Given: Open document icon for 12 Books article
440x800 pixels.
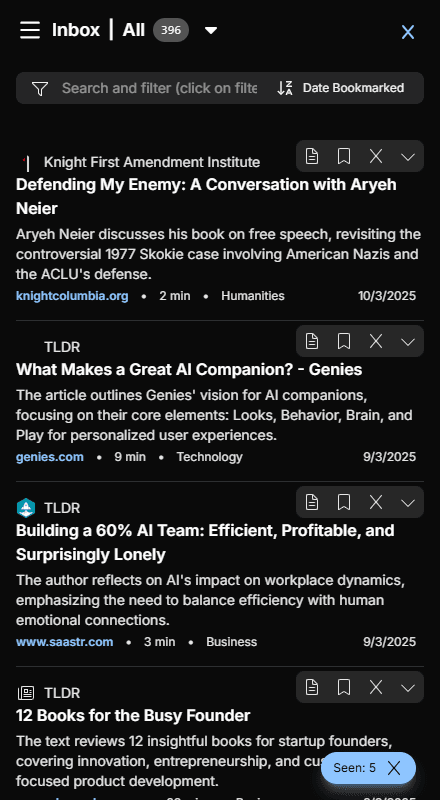Looking at the screenshot, I should point(312,688).
